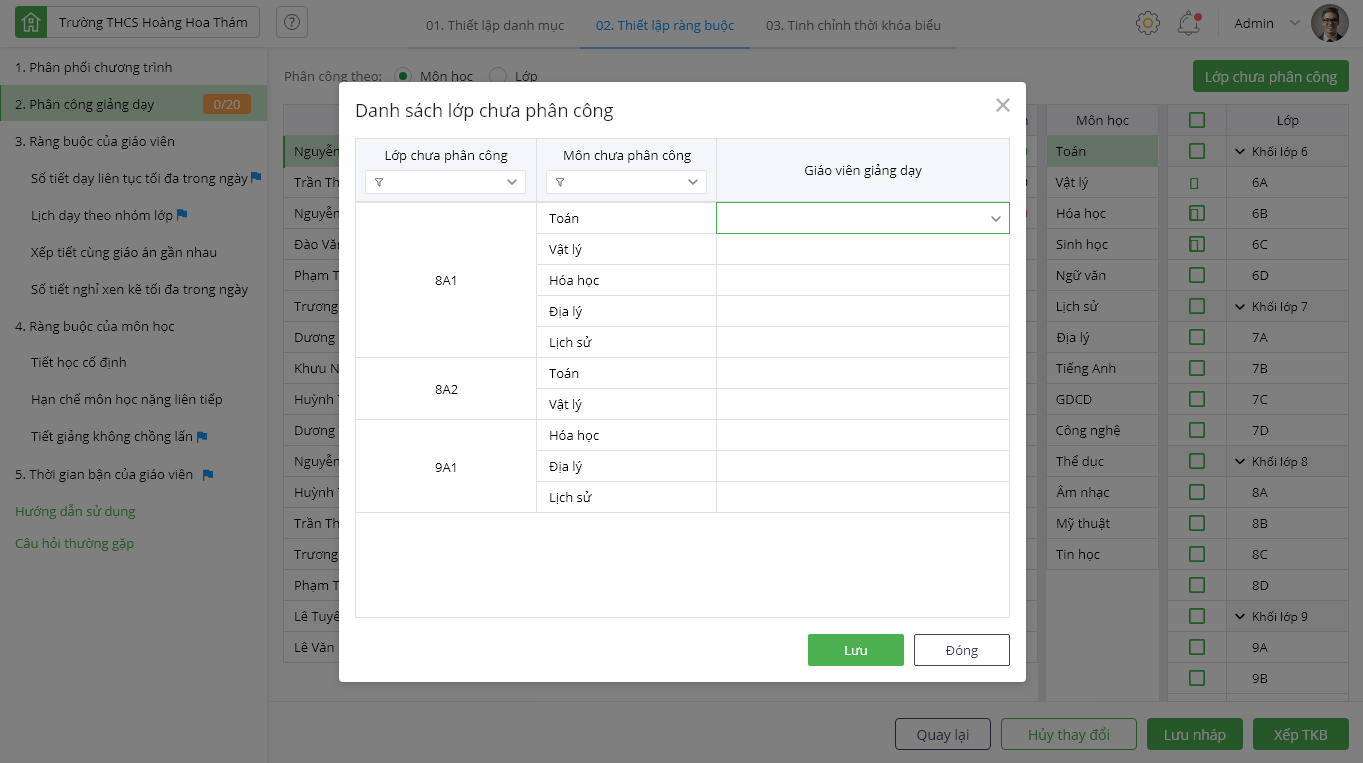Open the notifications bell
Screen dimensions: 1363x763
(1188, 23)
